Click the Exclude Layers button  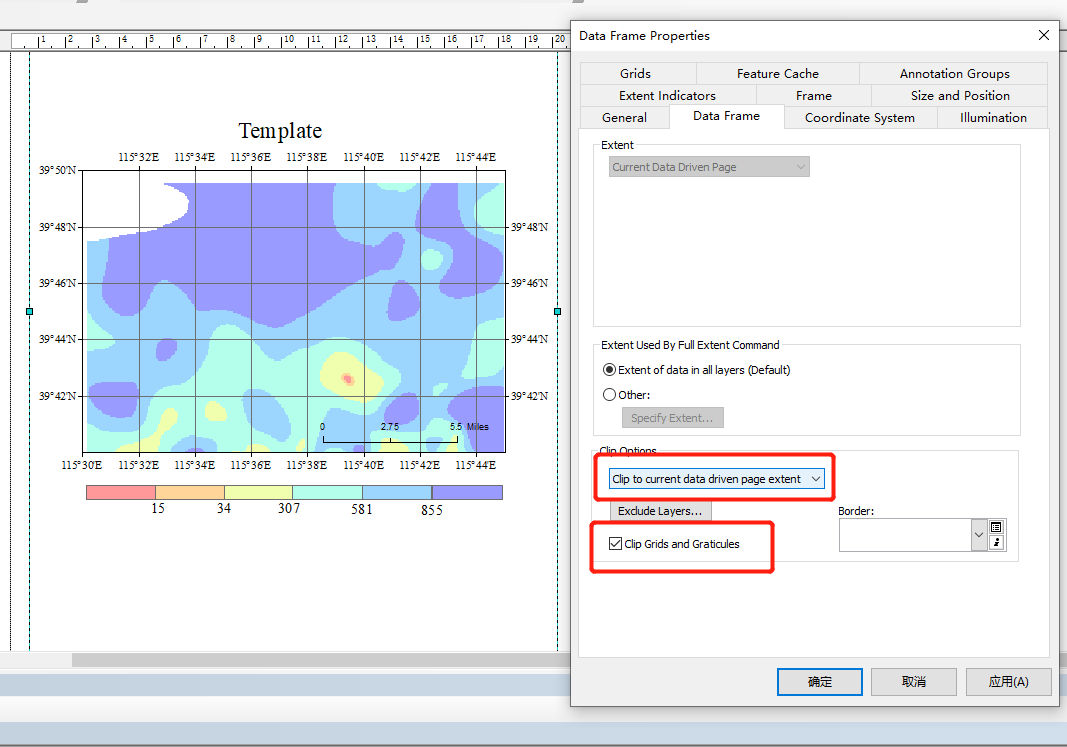point(660,511)
